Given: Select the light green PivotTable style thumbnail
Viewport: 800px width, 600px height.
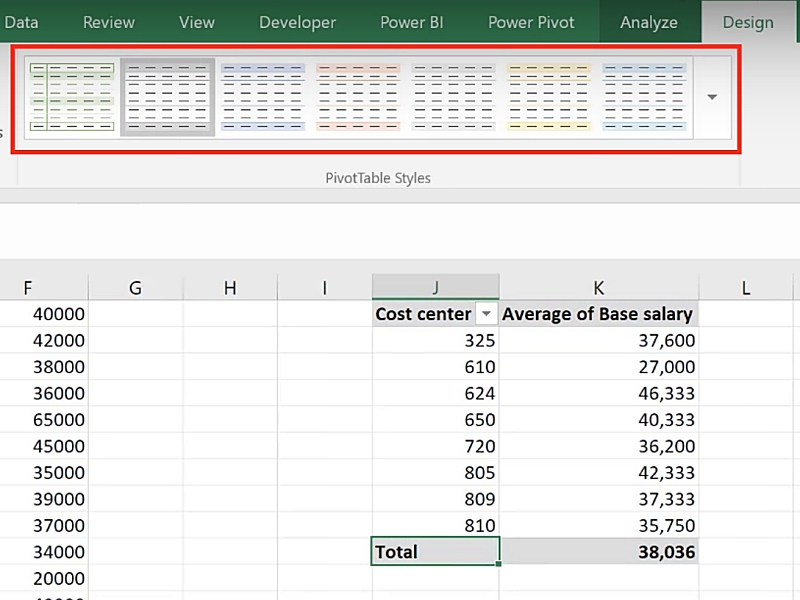Looking at the screenshot, I should [71, 97].
